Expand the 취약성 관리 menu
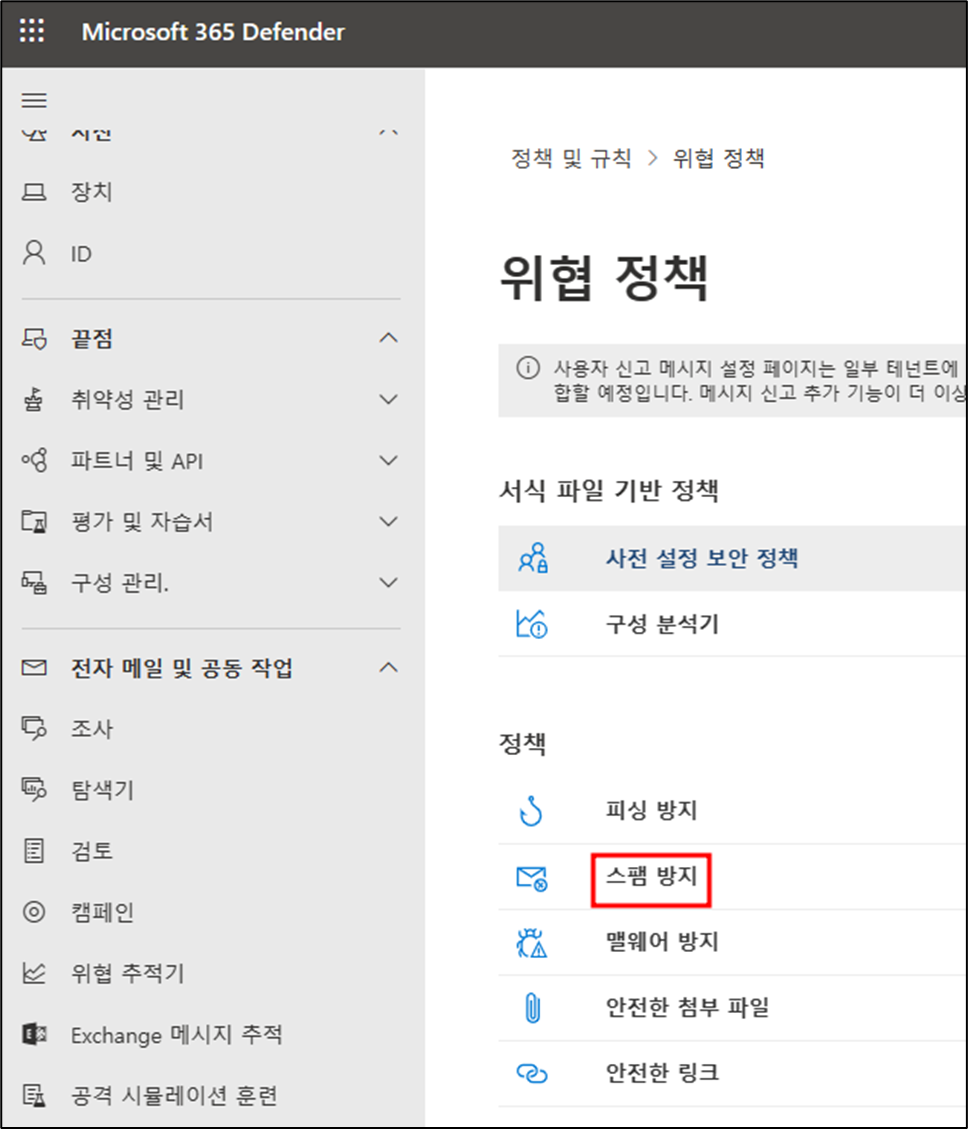Image resolution: width=968 pixels, height=1129 pixels. (389, 400)
